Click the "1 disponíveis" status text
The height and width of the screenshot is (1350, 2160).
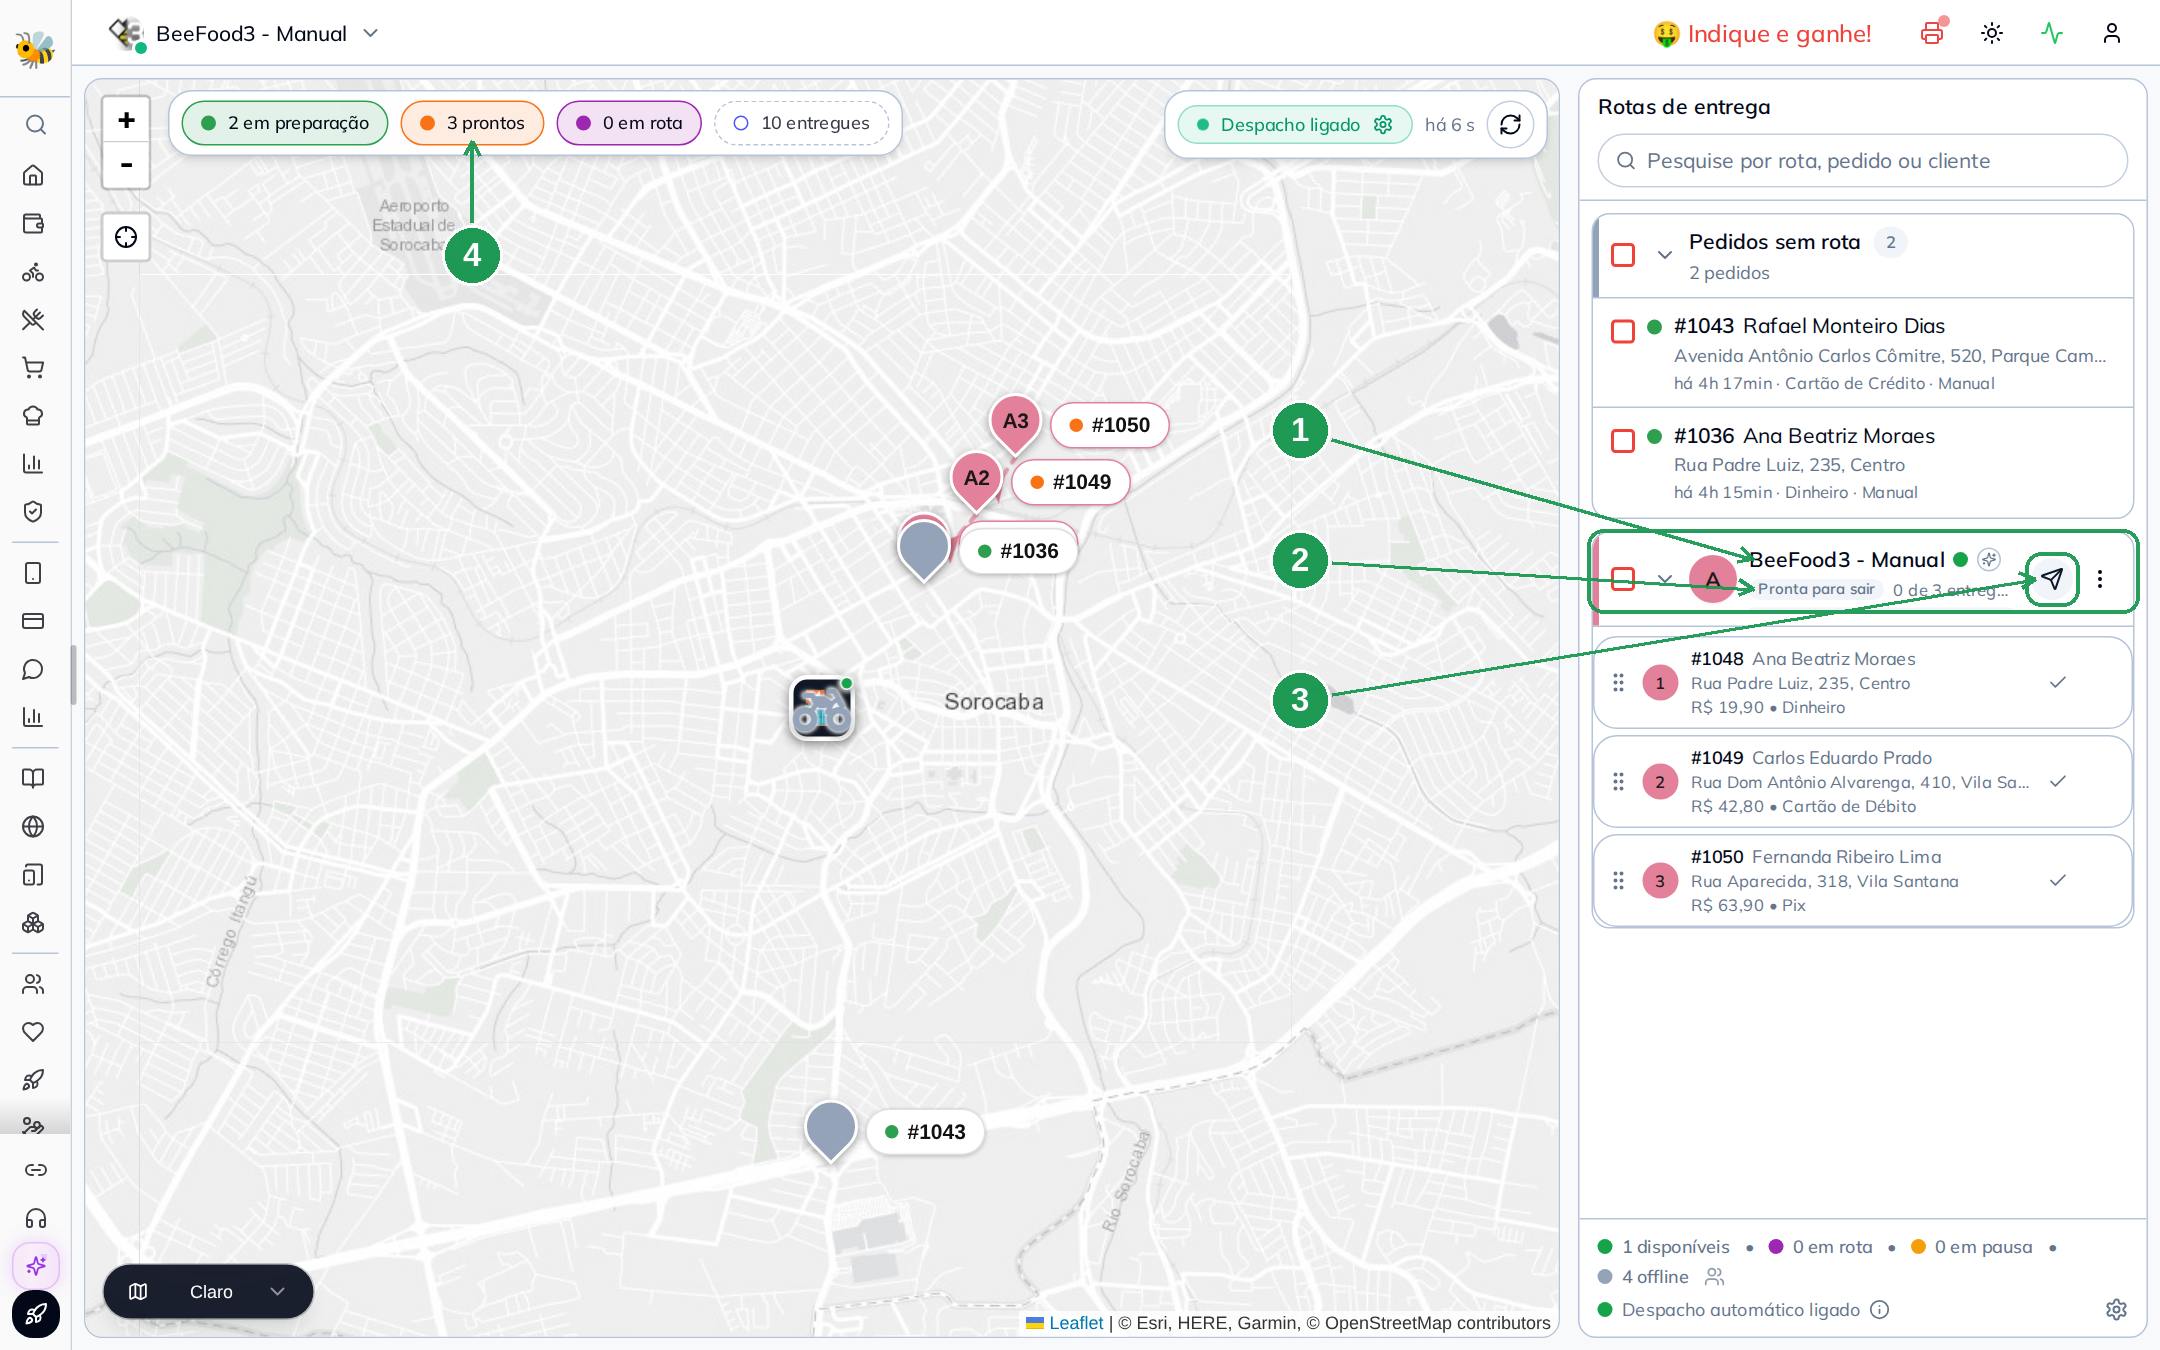coord(1676,1247)
